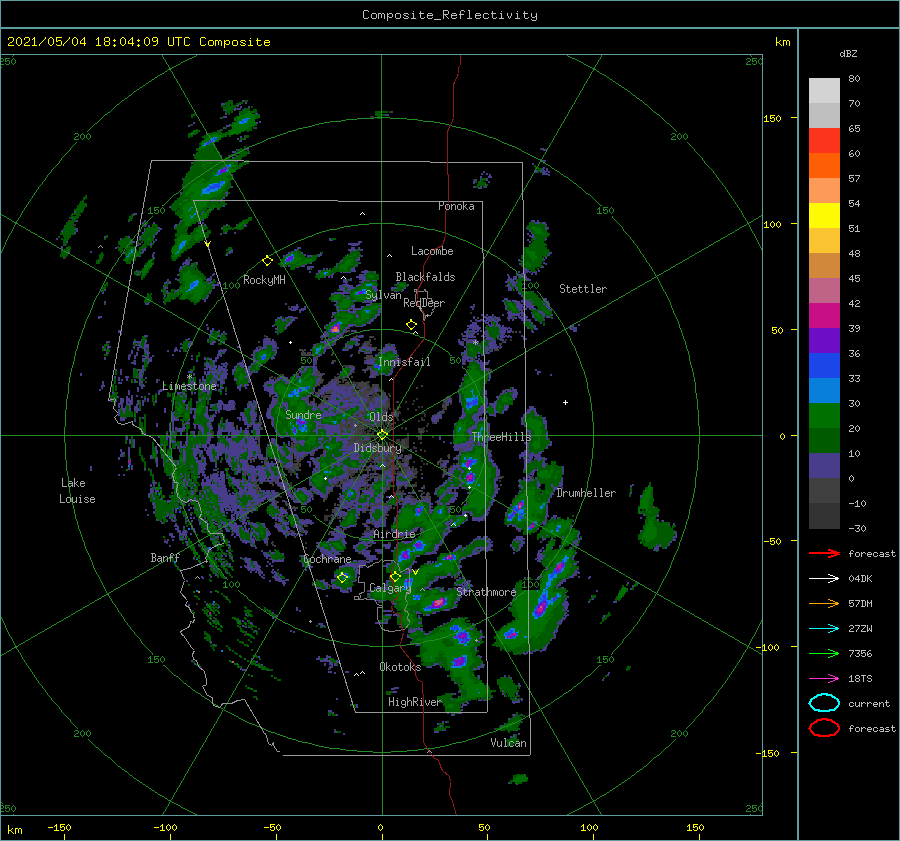Select the orange 57DM arrow icon
The height and width of the screenshot is (841, 900).
coord(824,603)
